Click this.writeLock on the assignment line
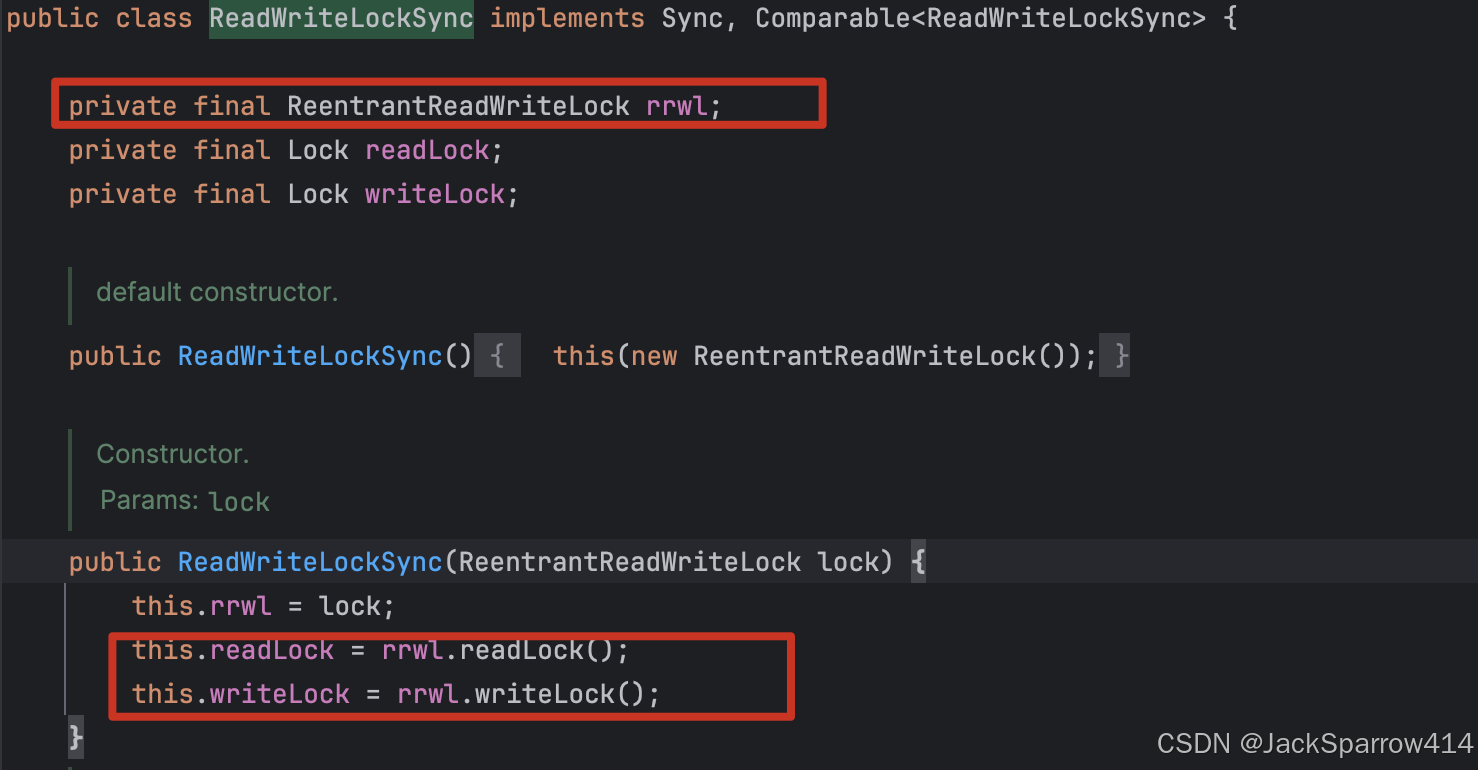The height and width of the screenshot is (770, 1478). (241, 694)
